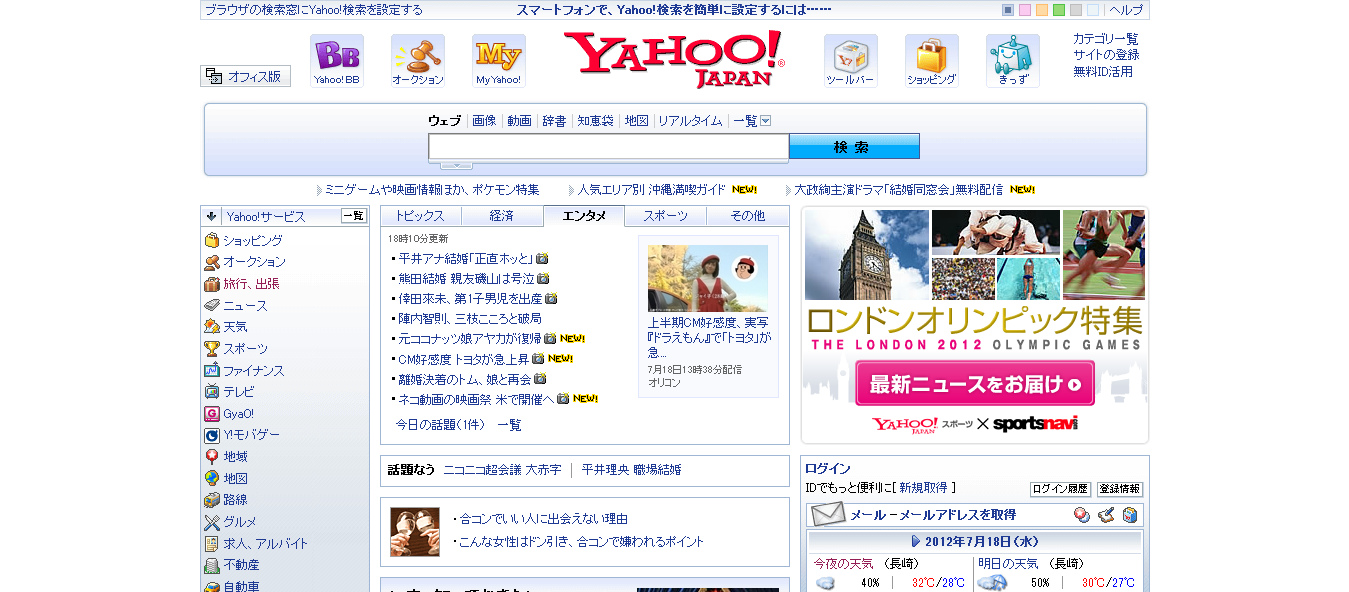Click the 登録情報 button
The height and width of the screenshot is (592, 1349).
pos(1120,489)
